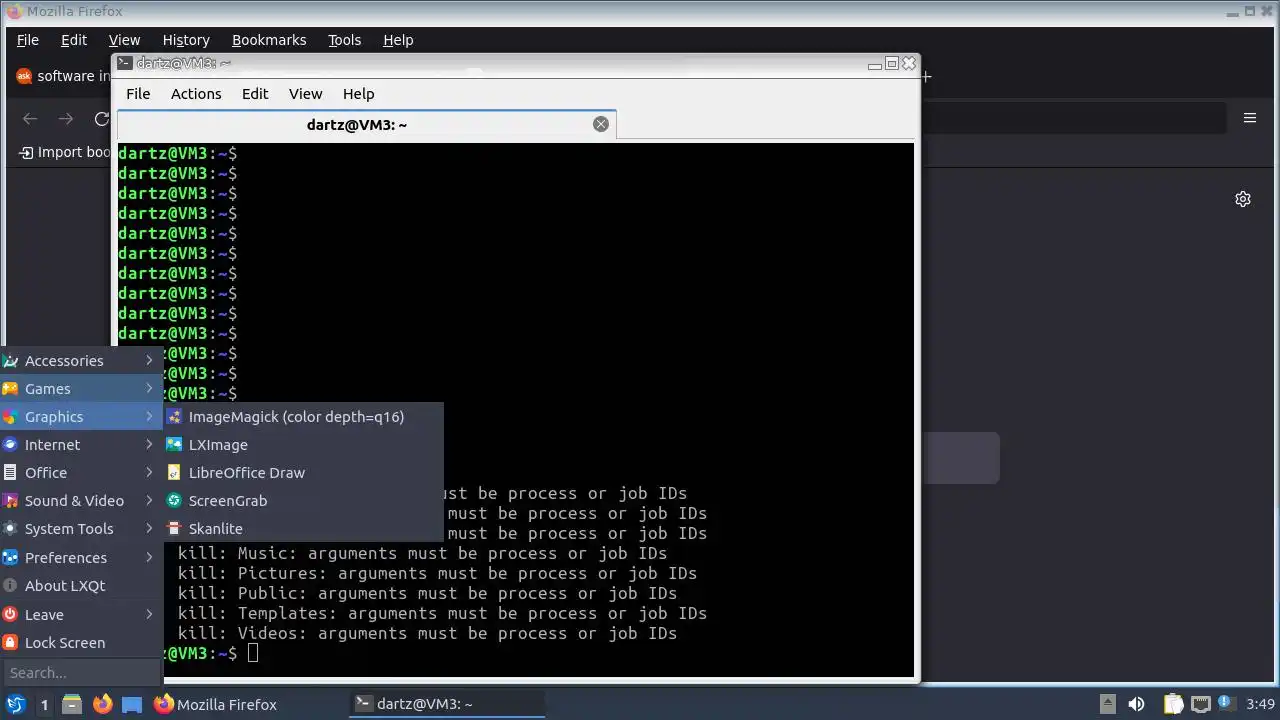
Task: Click desktop switcher number 1
Action: click(44, 705)
